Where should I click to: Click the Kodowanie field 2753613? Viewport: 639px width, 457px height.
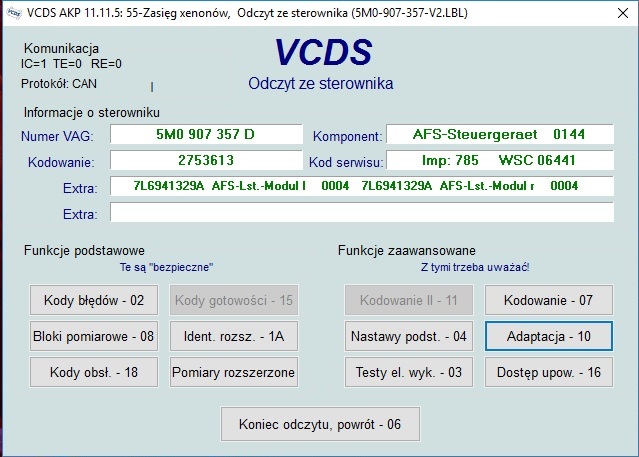tap(206, 160)
